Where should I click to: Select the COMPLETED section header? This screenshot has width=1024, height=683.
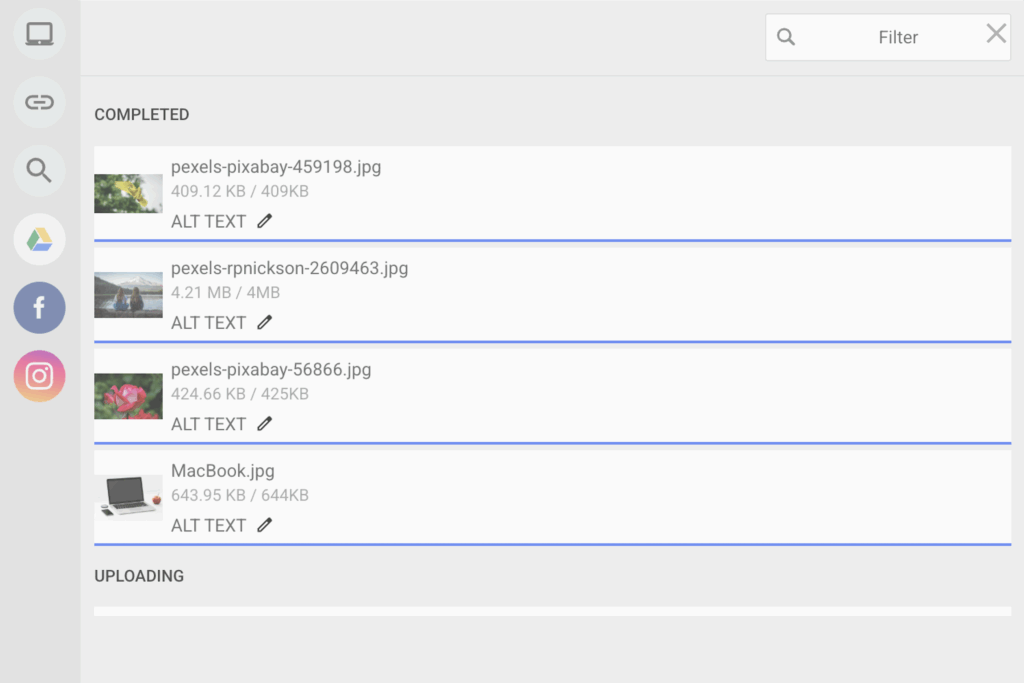(141, 114)
